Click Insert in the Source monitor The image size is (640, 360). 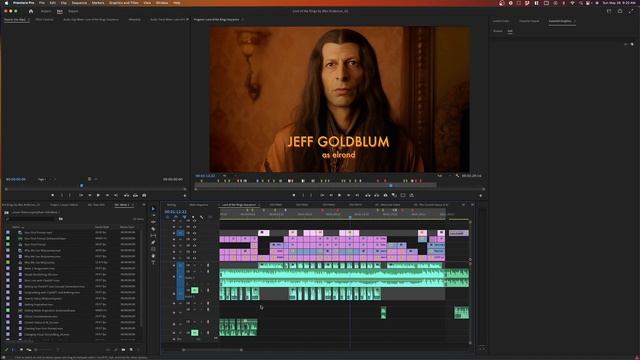[x=127, y=196]
